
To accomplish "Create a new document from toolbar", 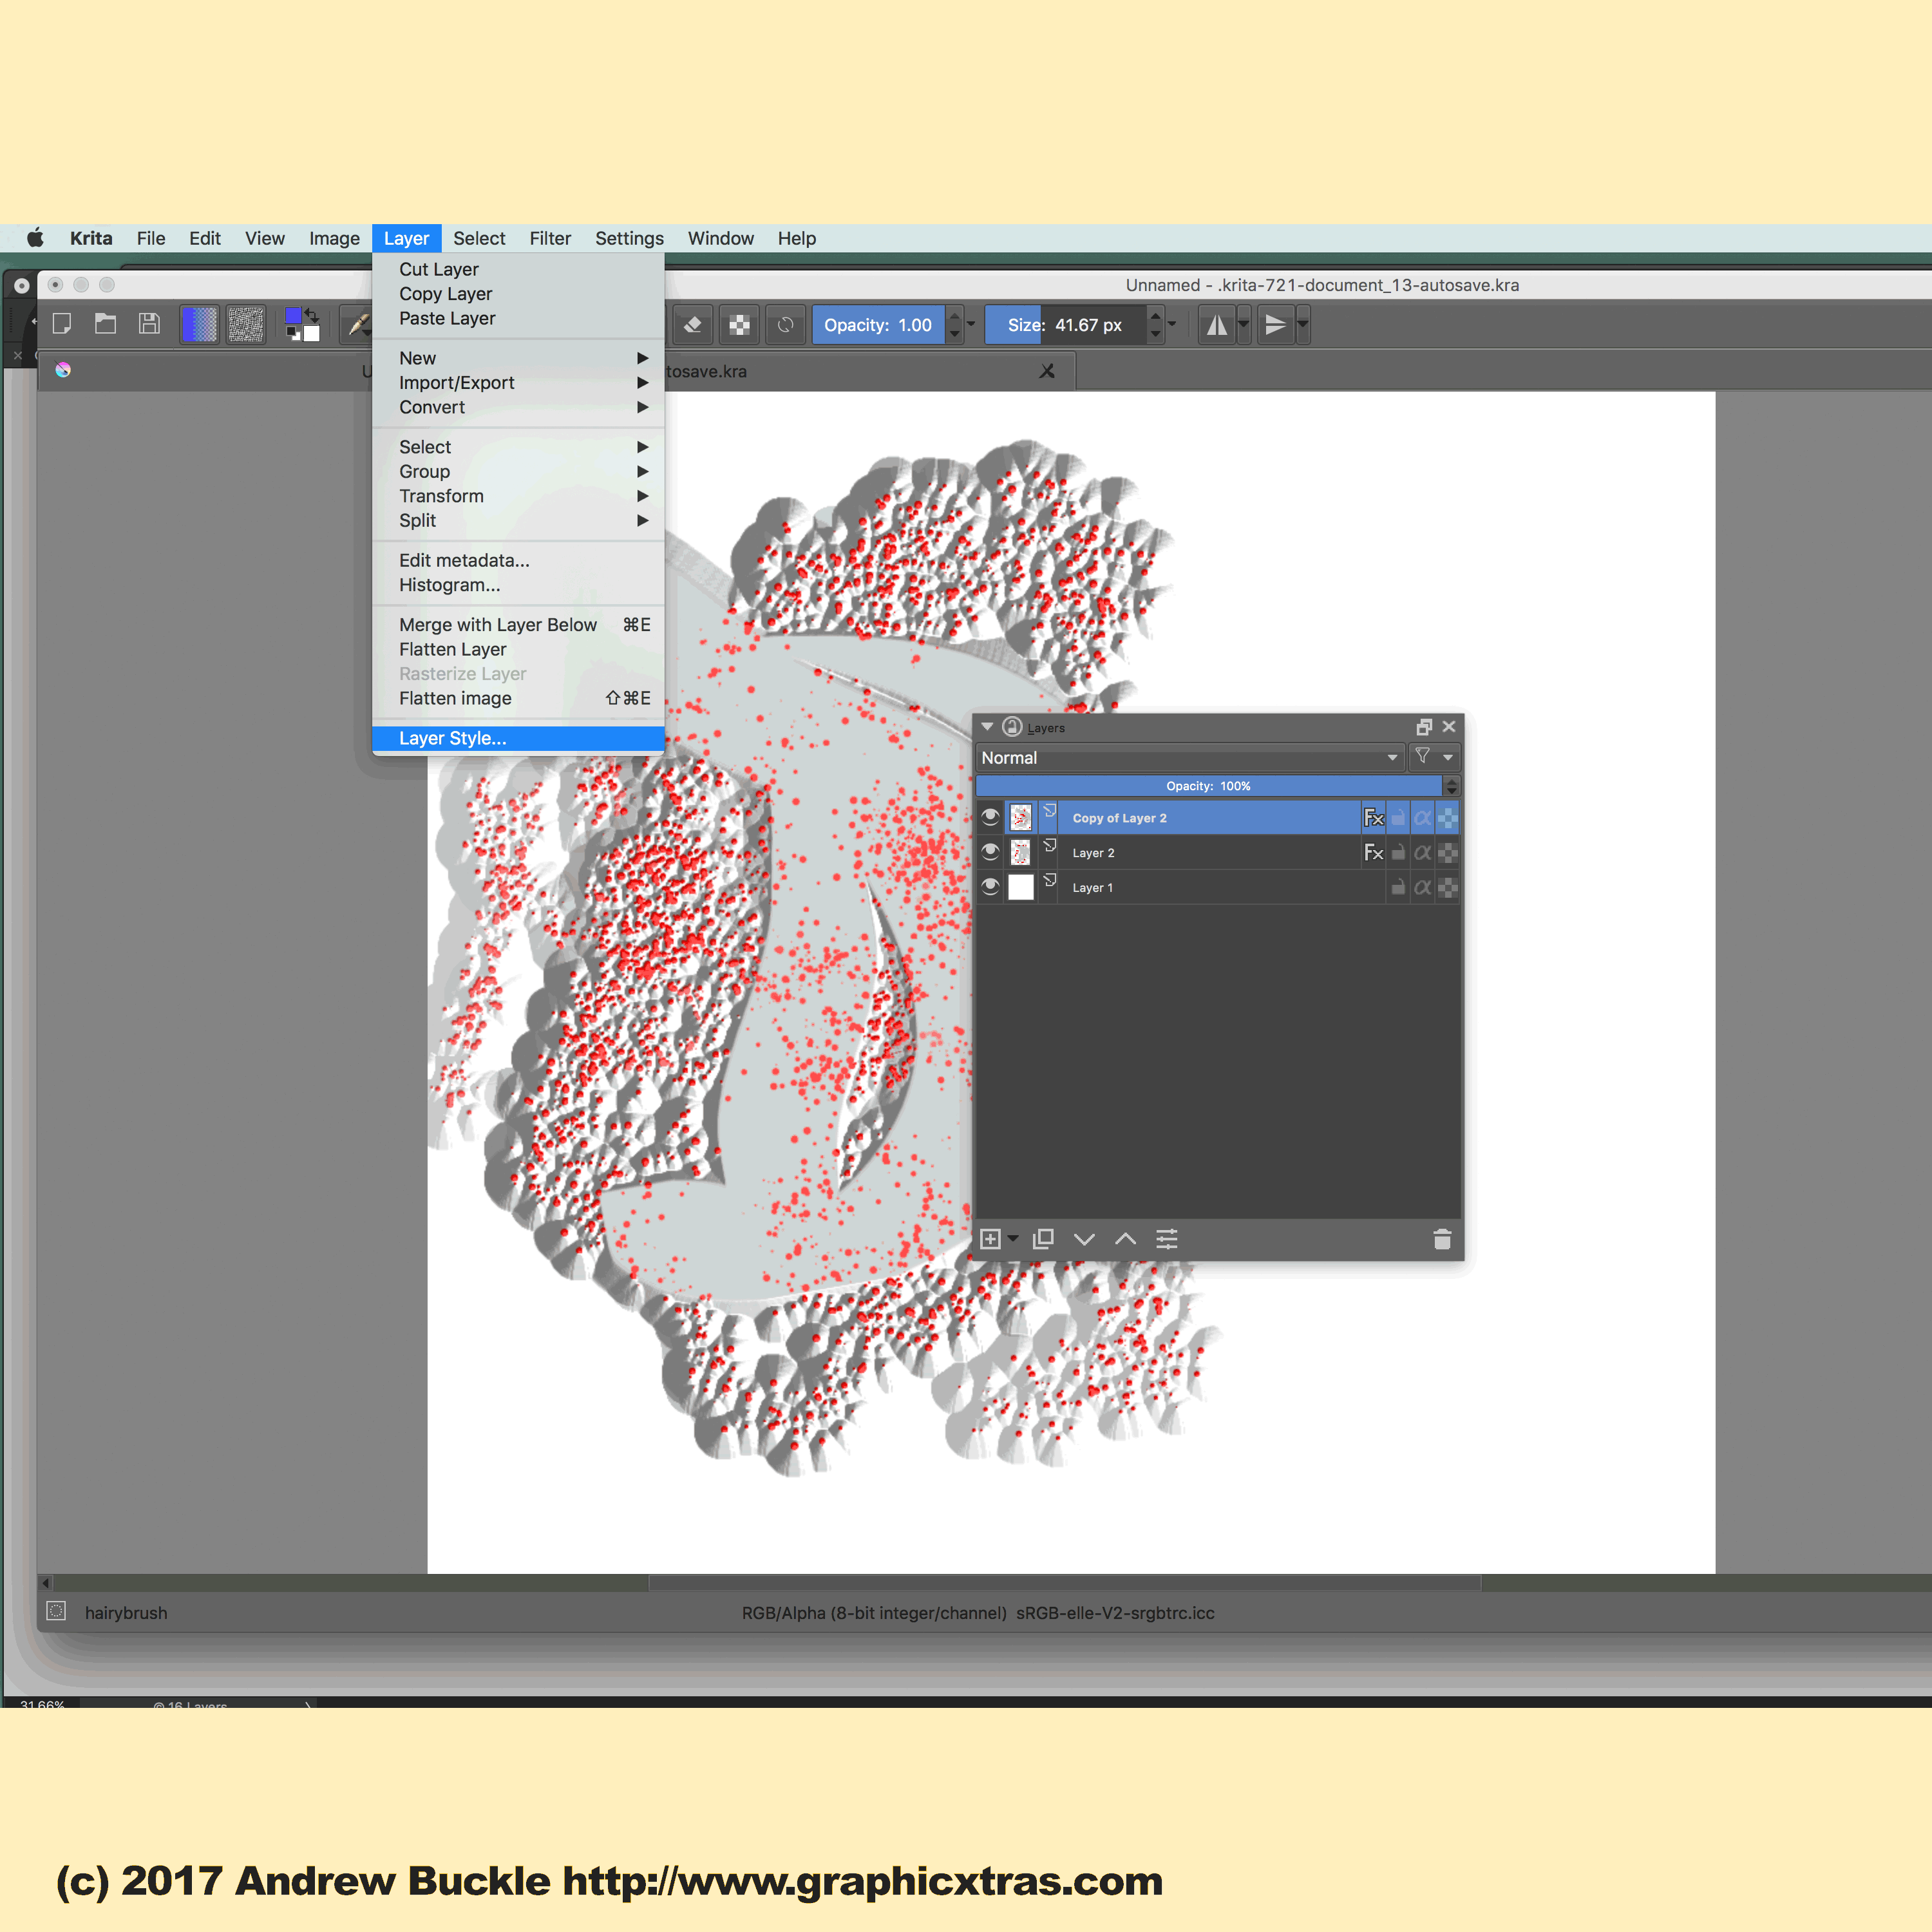I will [x=62, y=324].
